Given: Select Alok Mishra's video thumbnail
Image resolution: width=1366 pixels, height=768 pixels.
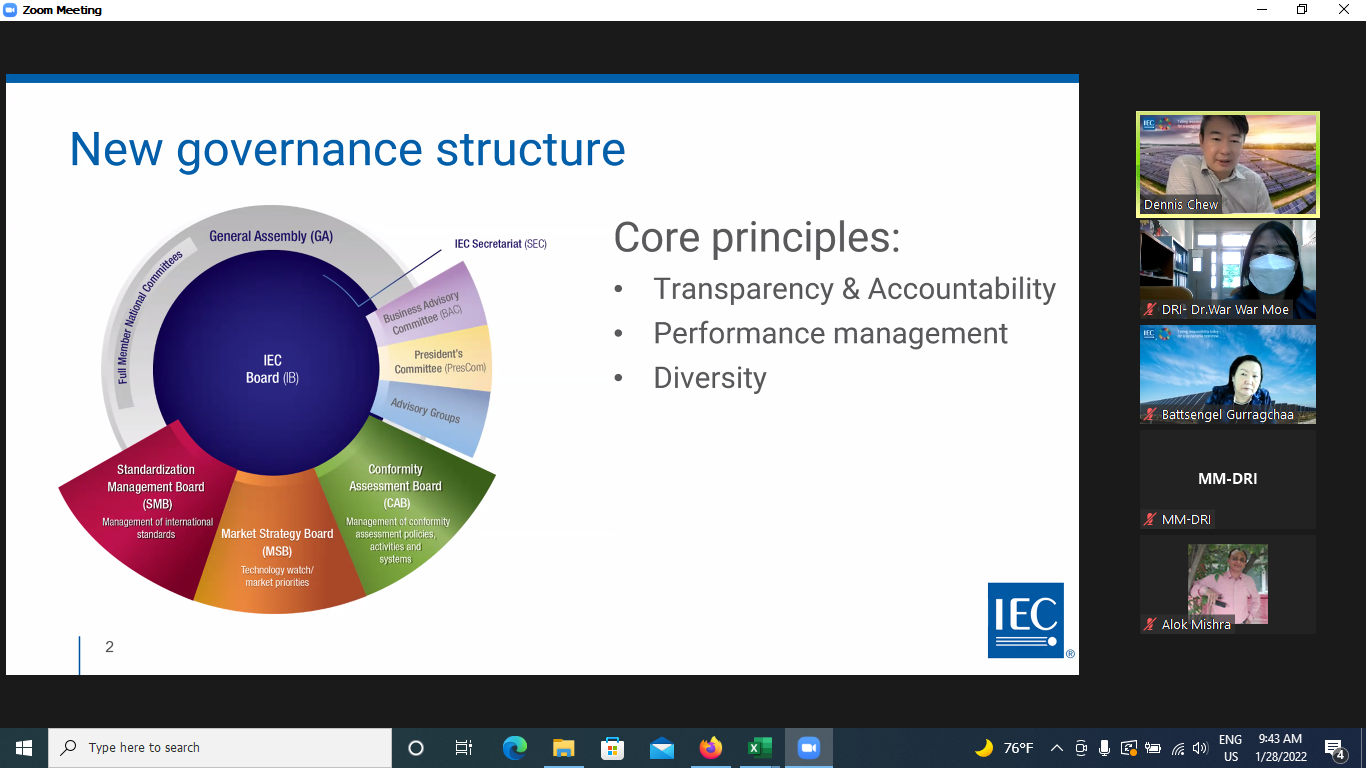Looking at the screenshot, I should tap(1228, 584).
